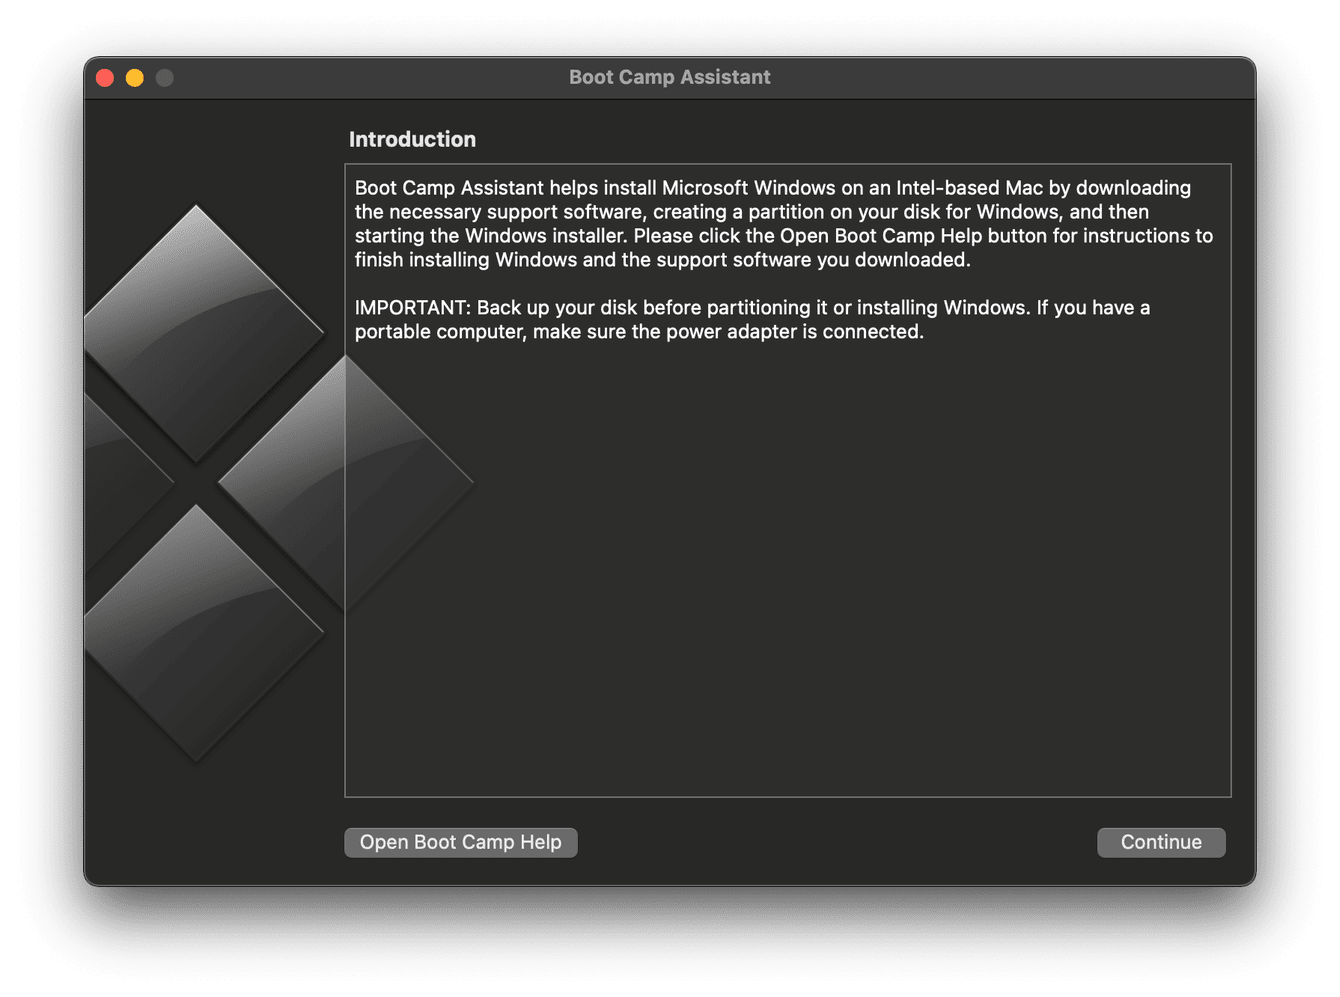
Task: Click the word IMPORTANT in the warning
Action: (x=411, y=308)
